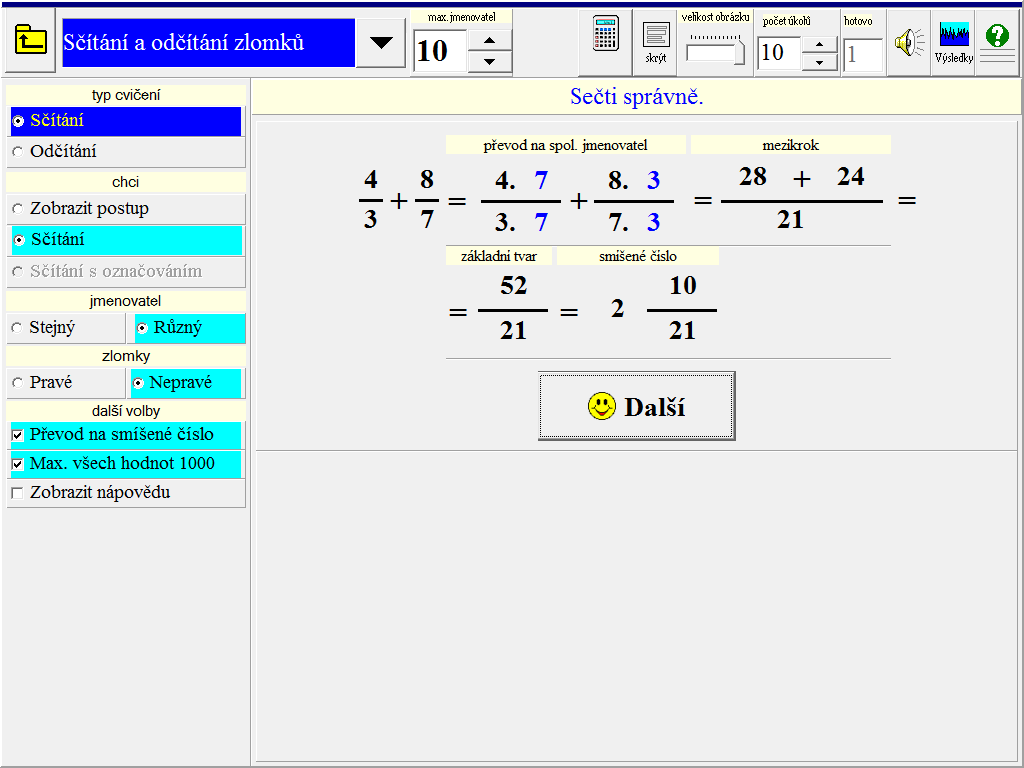Select Odčítání exercise type

127,152
